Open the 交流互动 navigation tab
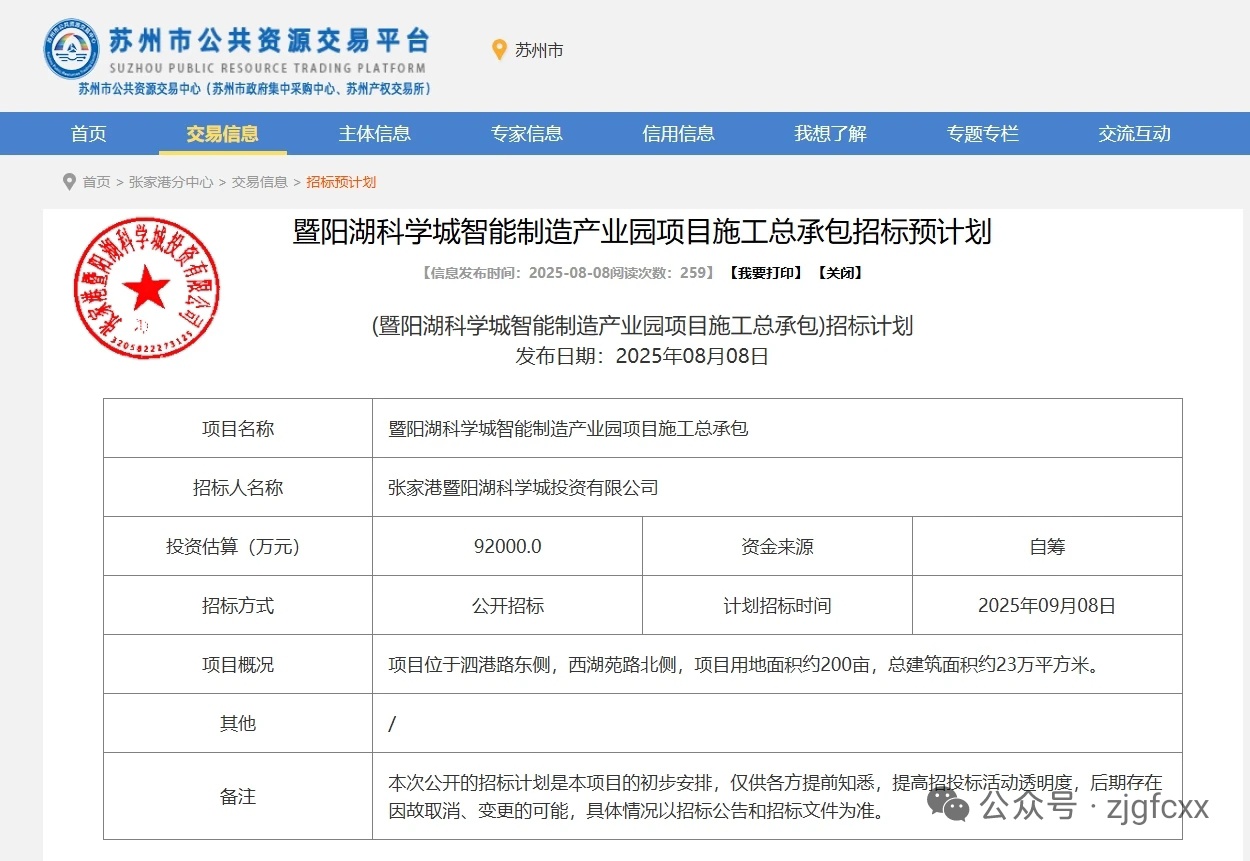The width and height of the screenshot is (1250, 861). pos(1134,134)
